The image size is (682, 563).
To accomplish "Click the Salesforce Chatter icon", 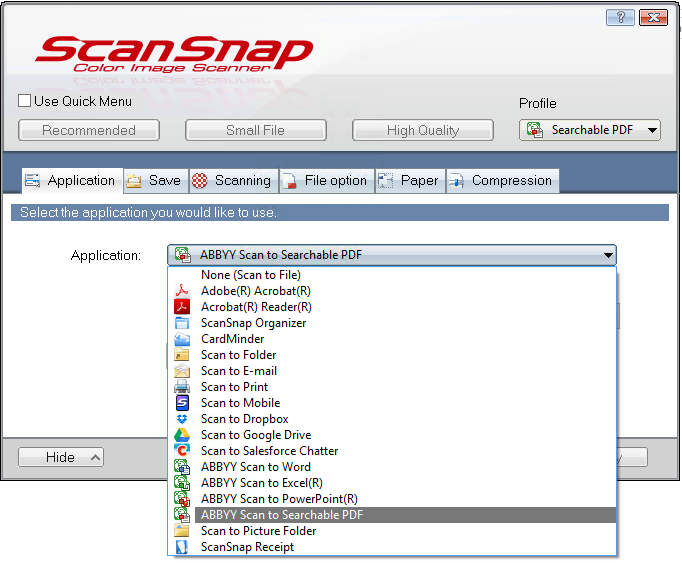I will coord(182,451).
